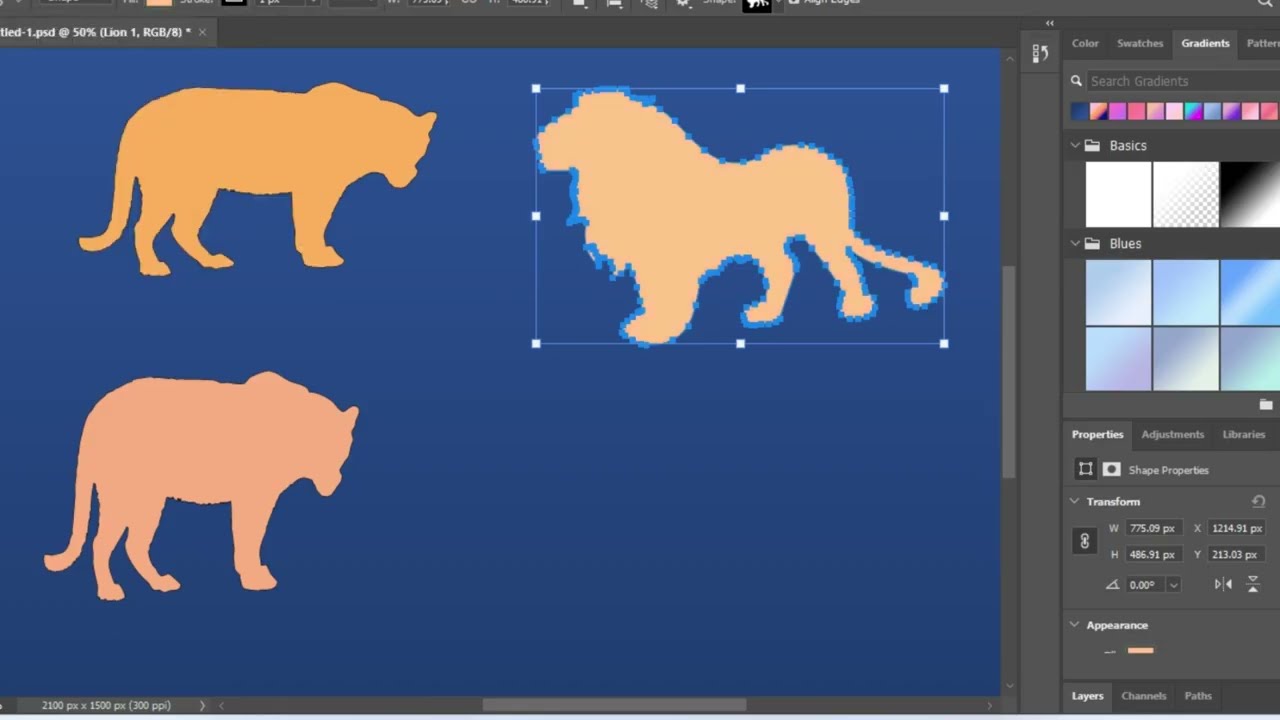Switch to the Adjustments tab
Viewport: 1280px width, 720px height.
[1173, 434]
